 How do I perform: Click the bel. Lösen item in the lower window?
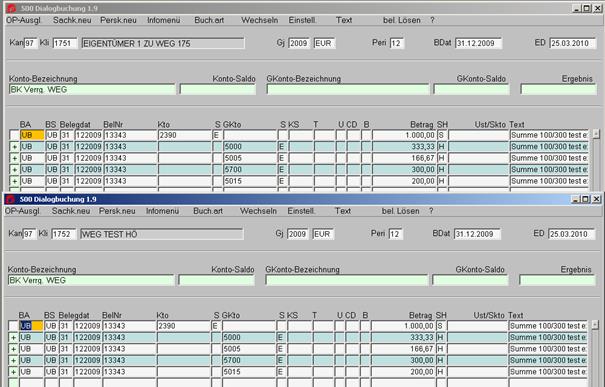click(401, 211)
